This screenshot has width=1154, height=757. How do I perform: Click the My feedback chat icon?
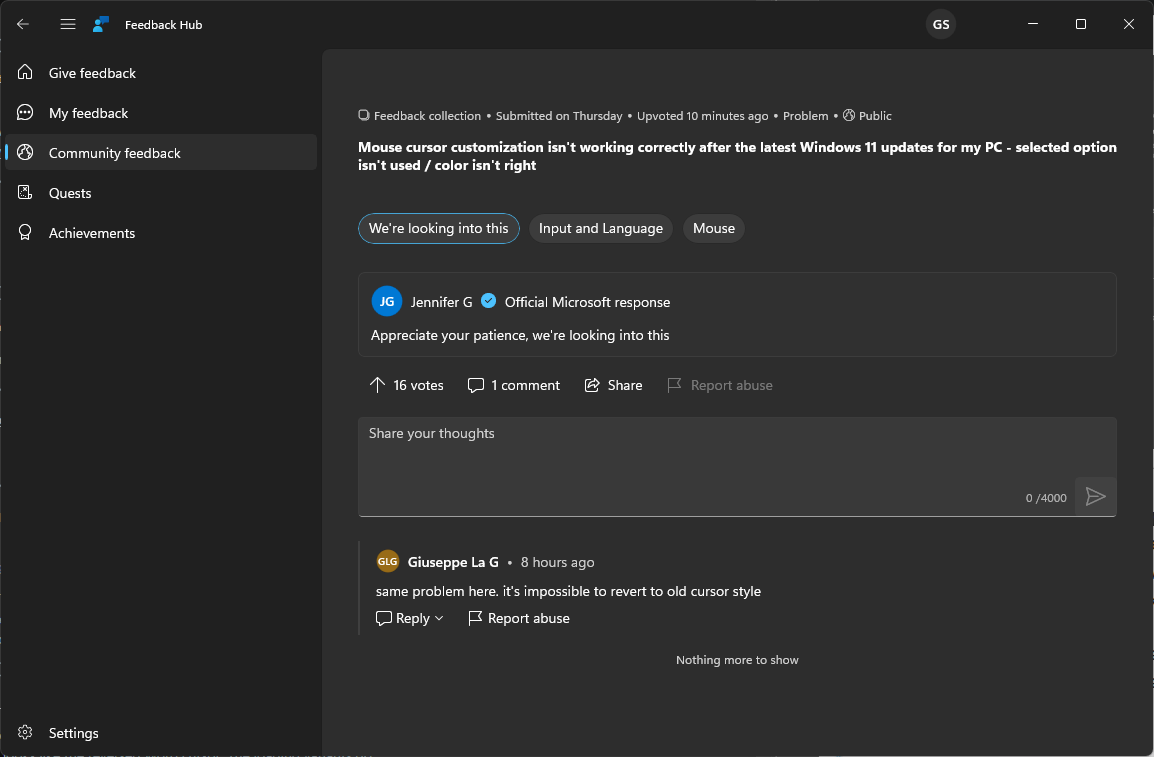pyautogui.click(x=25, y=113)
